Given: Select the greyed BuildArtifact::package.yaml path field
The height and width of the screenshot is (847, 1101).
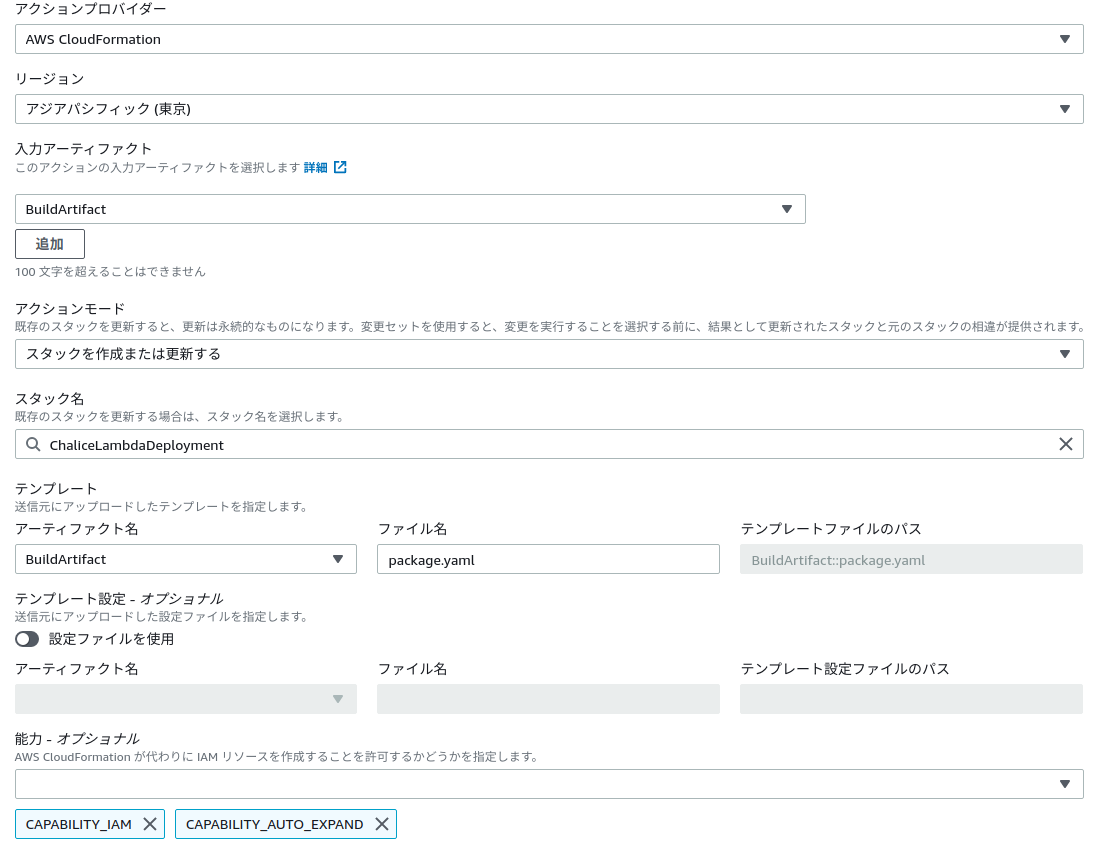Looking at the screenshot, I should point(910,559).
